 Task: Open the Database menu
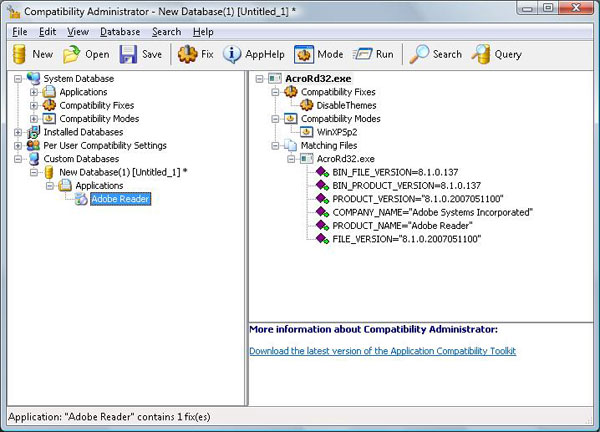[x=120, y=32]
